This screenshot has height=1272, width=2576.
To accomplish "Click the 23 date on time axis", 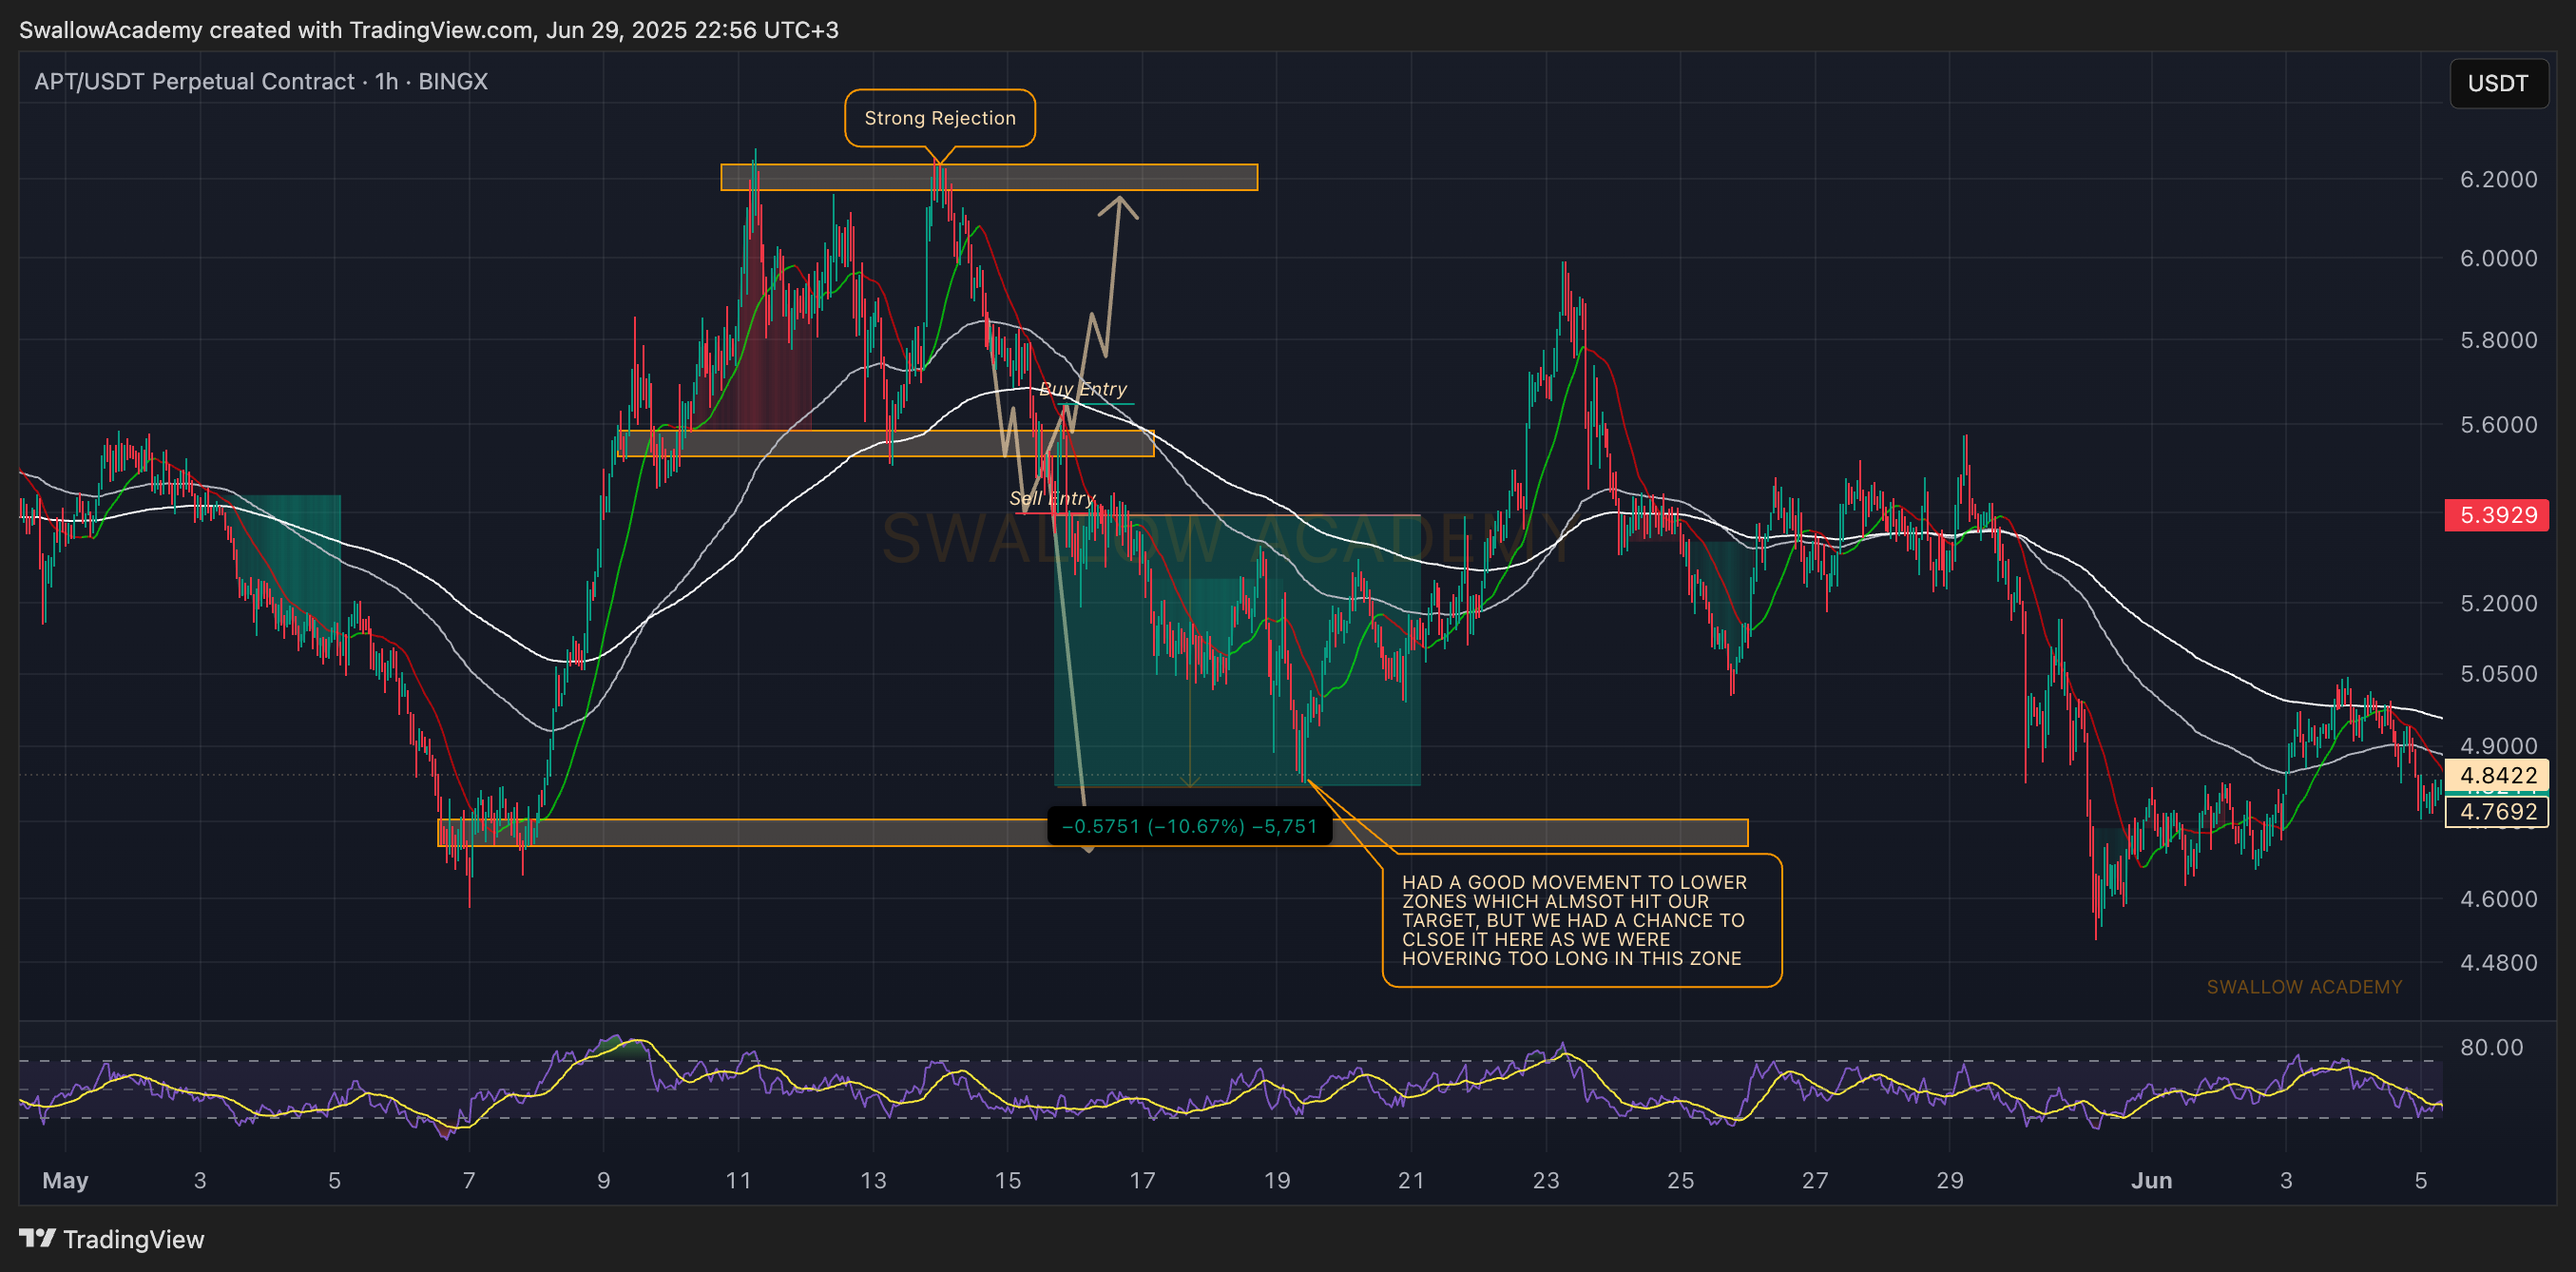I will pos(1545,1180).
